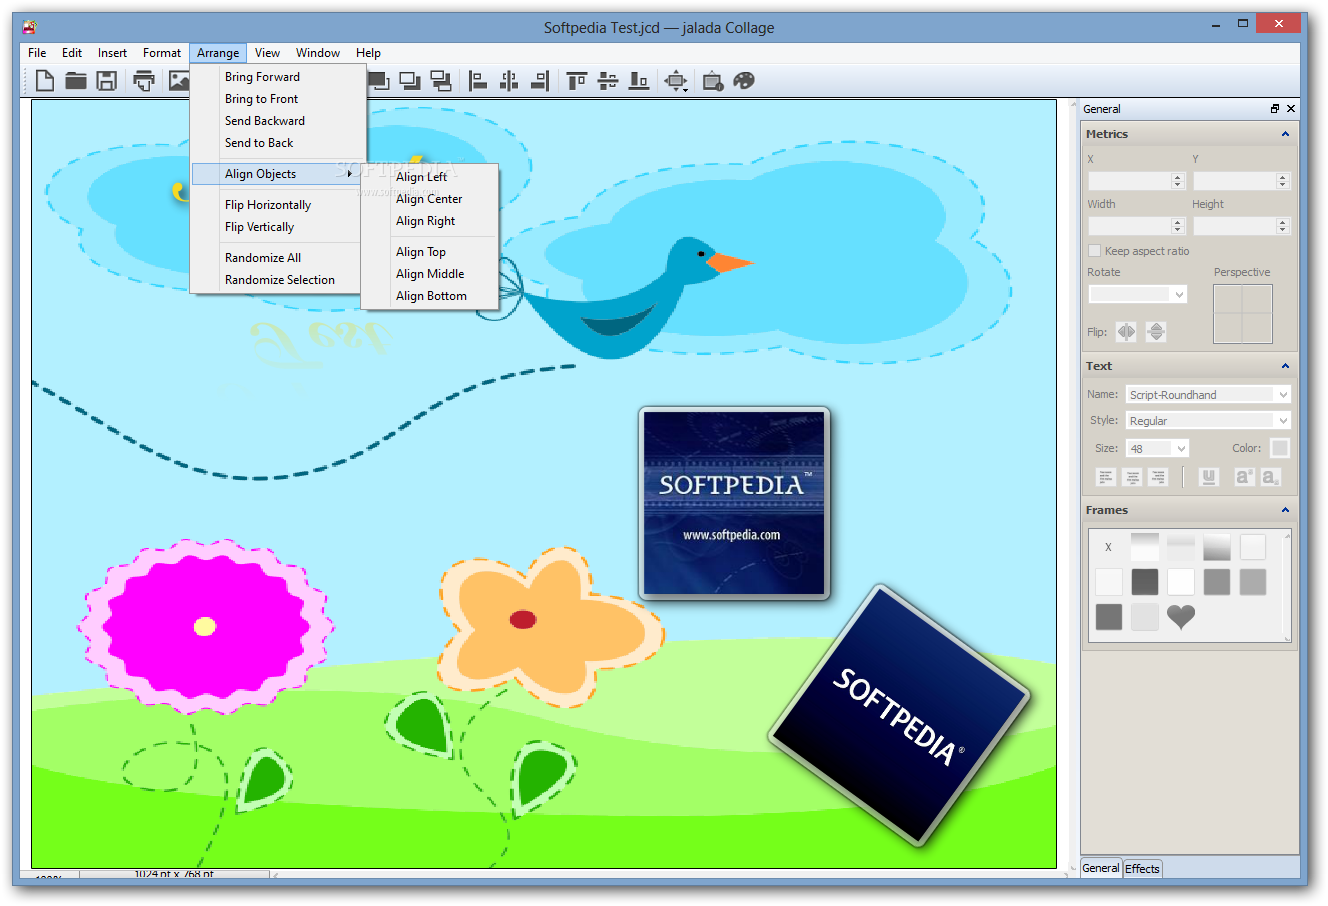Choose the X (no frame) option
This screenshot has height=906, width=1328.
pos(1108,547)
